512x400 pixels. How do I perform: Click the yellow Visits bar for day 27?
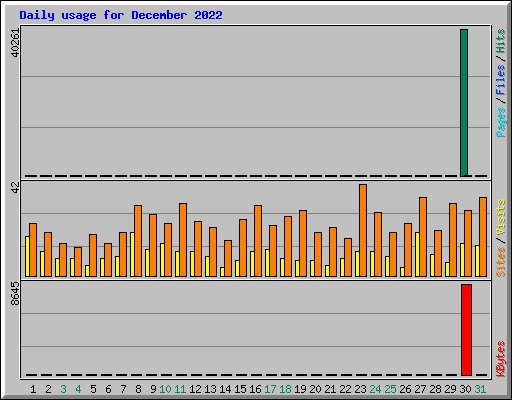[417, 254]
